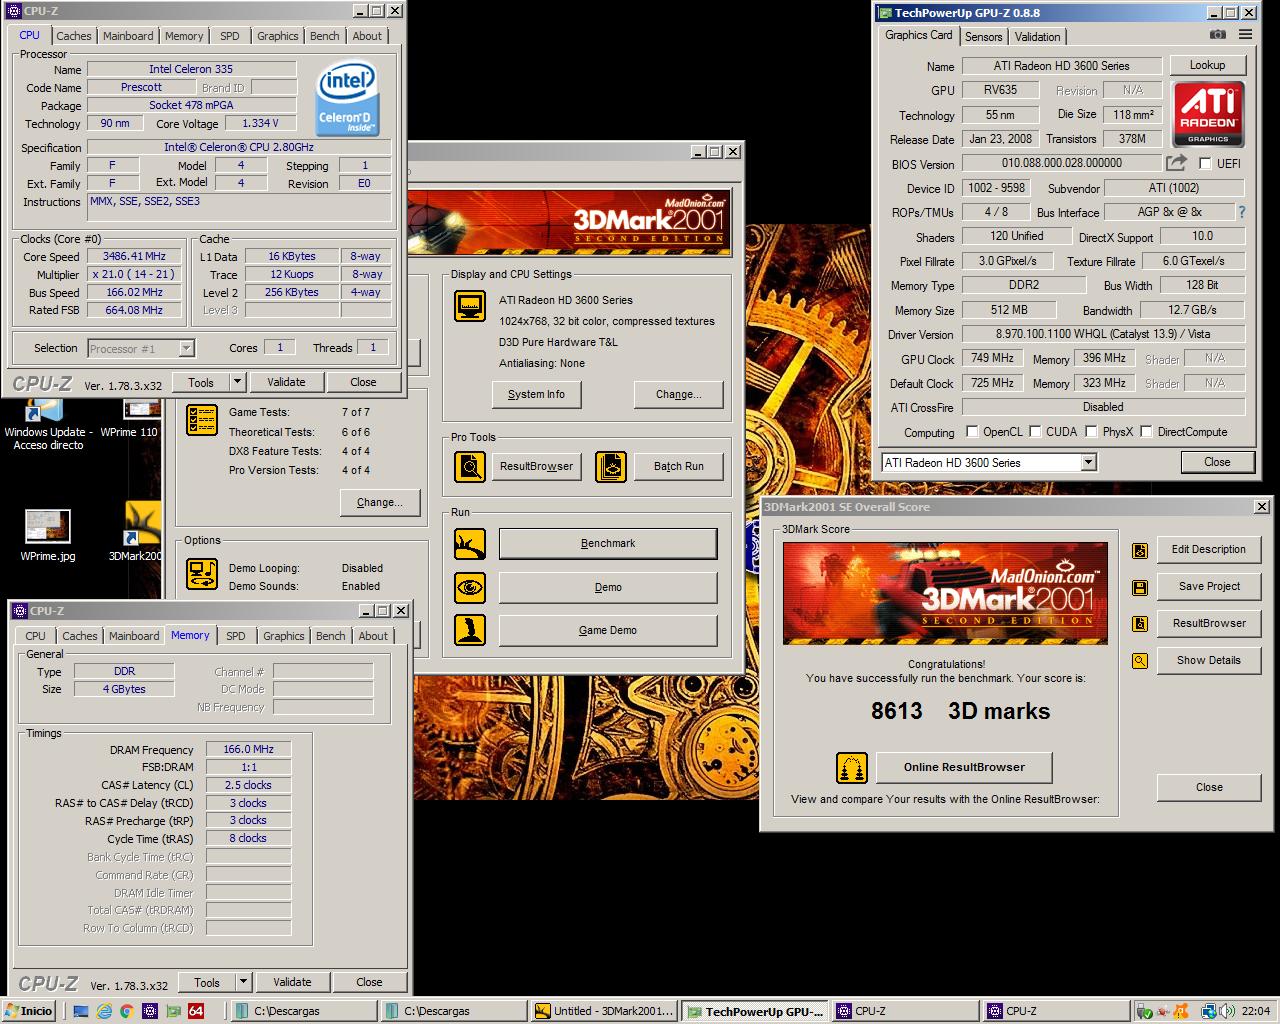1280x1024 pixels.
Task: Click Validate in the top CPU-Z window
Action: 286,382
